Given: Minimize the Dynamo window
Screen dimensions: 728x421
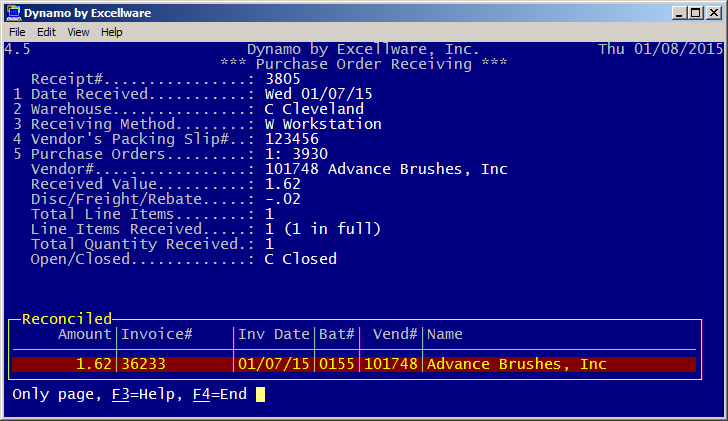Looking at the screenshot, I should [679, 13].
